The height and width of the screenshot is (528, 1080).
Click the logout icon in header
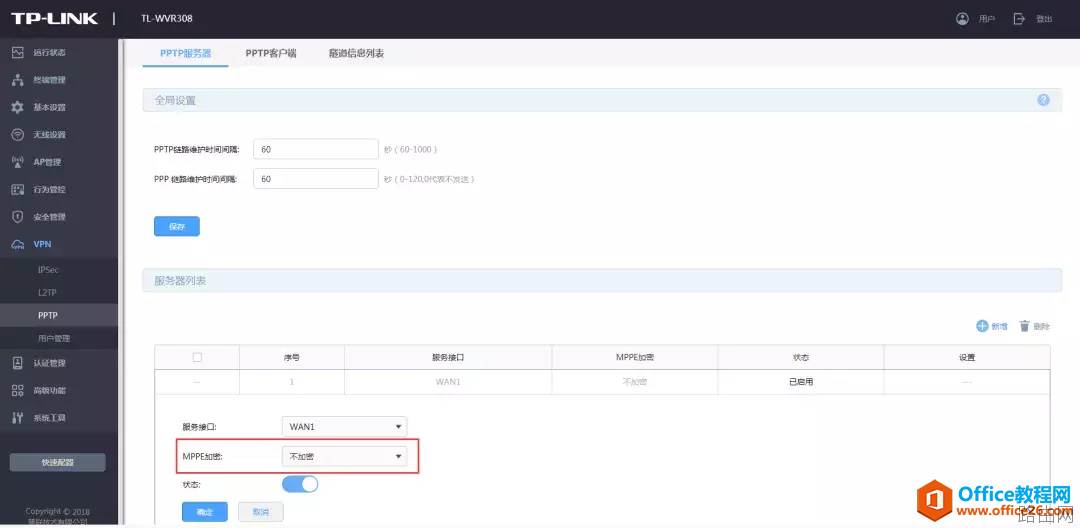pos(1019,19)
